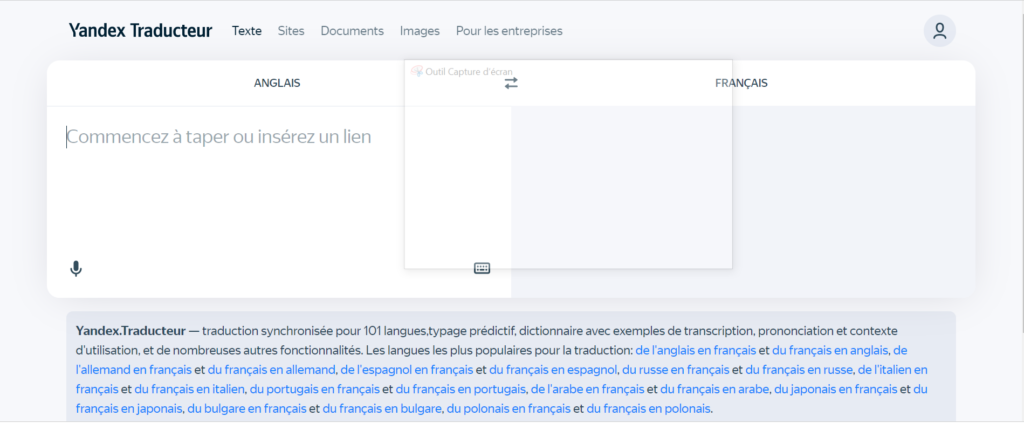Click link 'du japonais en français'
Screen dimensions: 1024x423
(835, 389)
